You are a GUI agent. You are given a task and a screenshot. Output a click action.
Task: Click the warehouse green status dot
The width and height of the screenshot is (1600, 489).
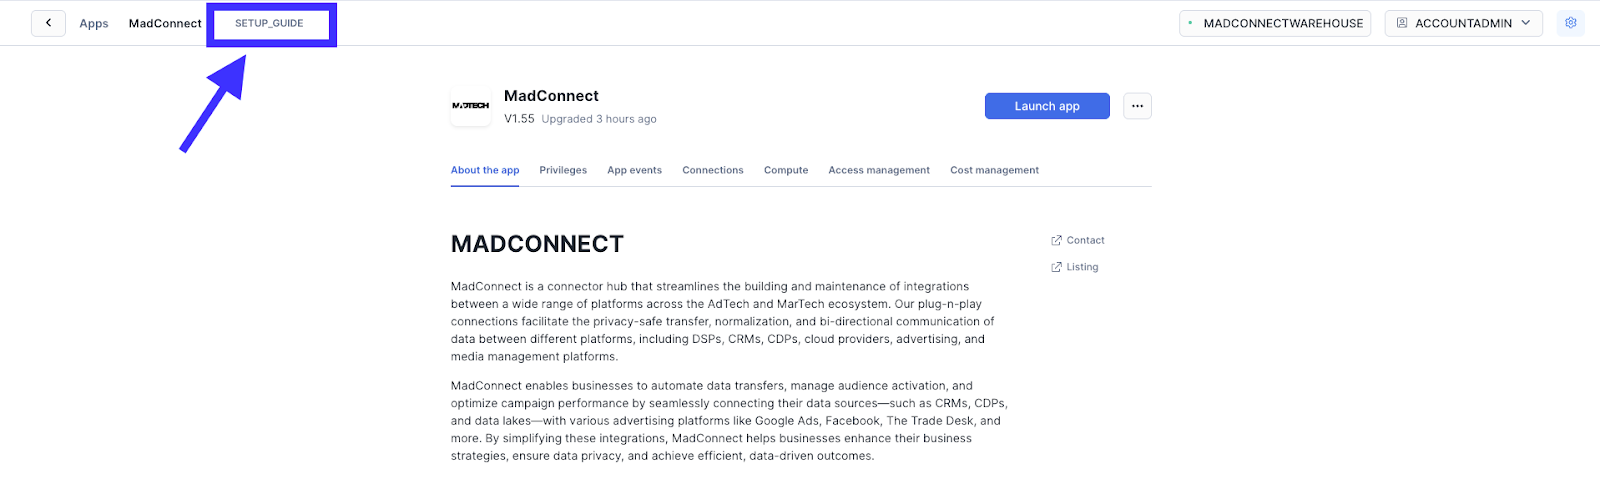coord(1190,23)
